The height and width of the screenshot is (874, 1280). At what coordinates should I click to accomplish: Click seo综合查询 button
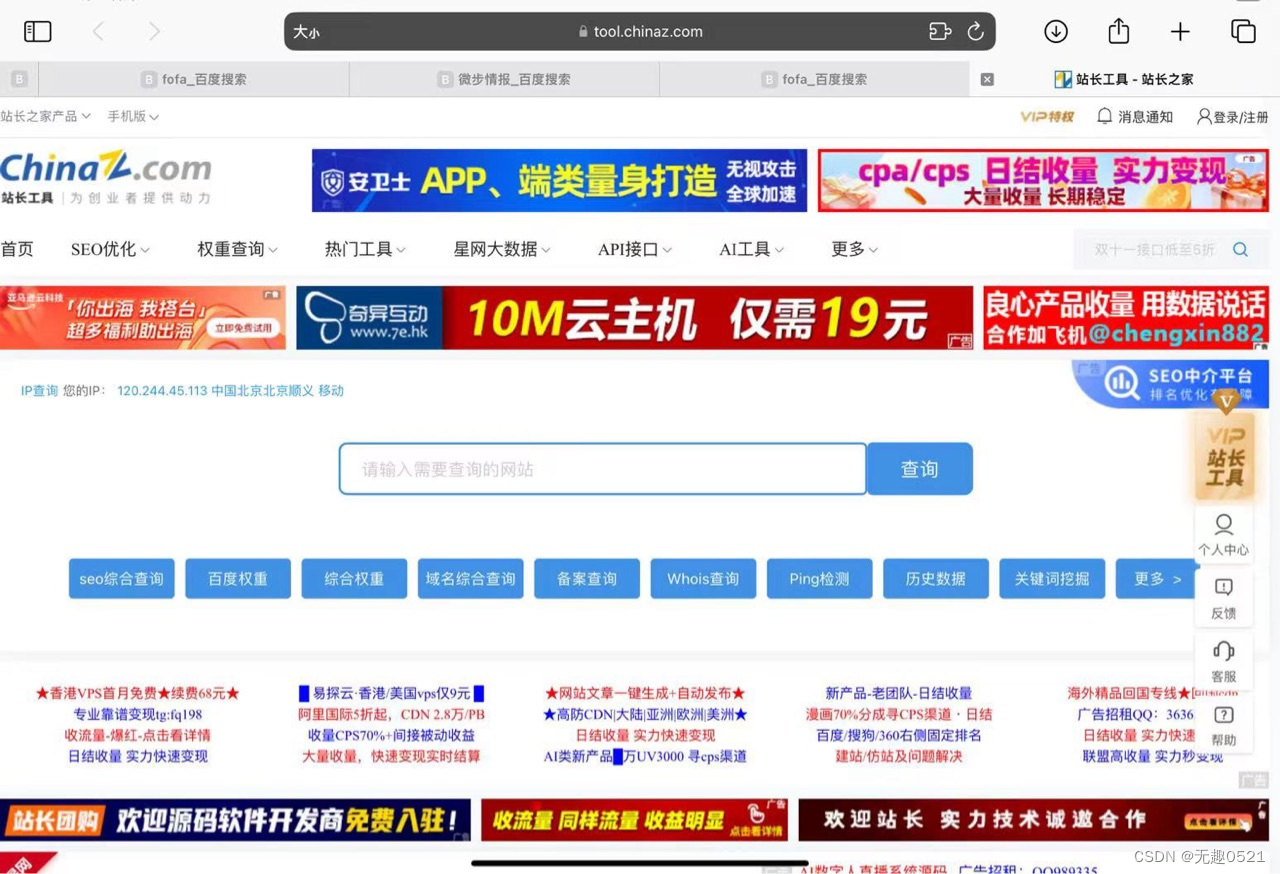(x=122, y=579)
